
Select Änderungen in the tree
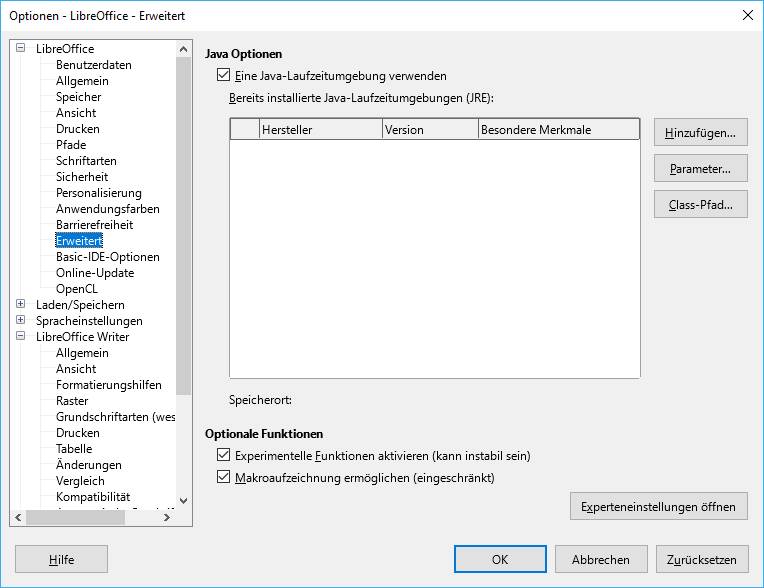[x=89, y=465]
